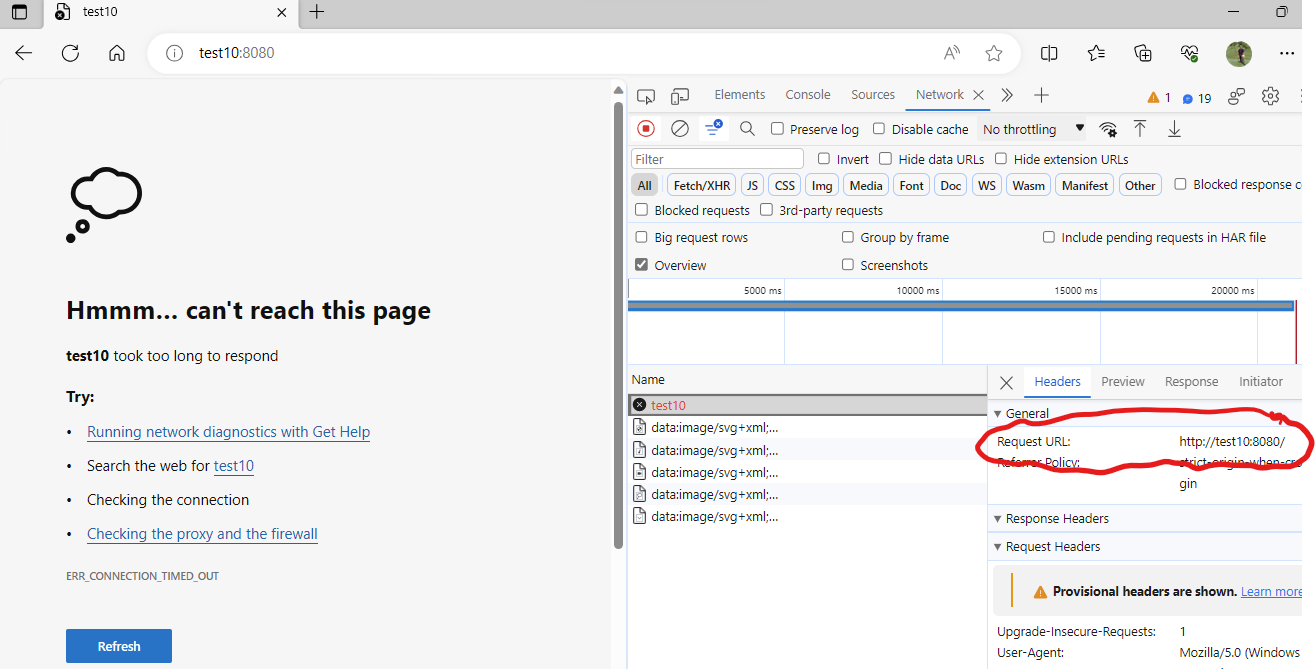Open Collections icon

[x=1143, y=53]
